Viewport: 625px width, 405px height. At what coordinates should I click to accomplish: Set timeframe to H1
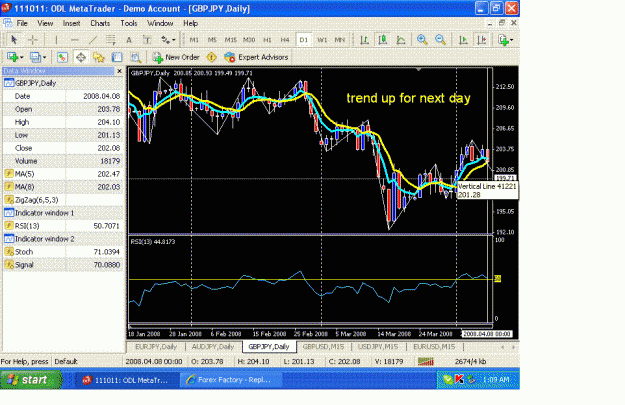coord(267,40)
